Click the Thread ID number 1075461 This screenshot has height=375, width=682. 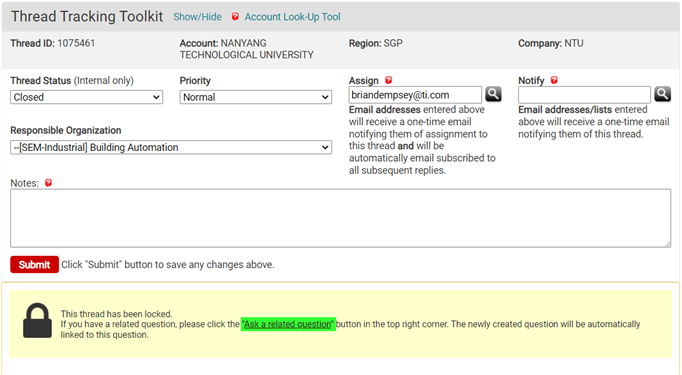pyautogui.click(x=76, y=43)
